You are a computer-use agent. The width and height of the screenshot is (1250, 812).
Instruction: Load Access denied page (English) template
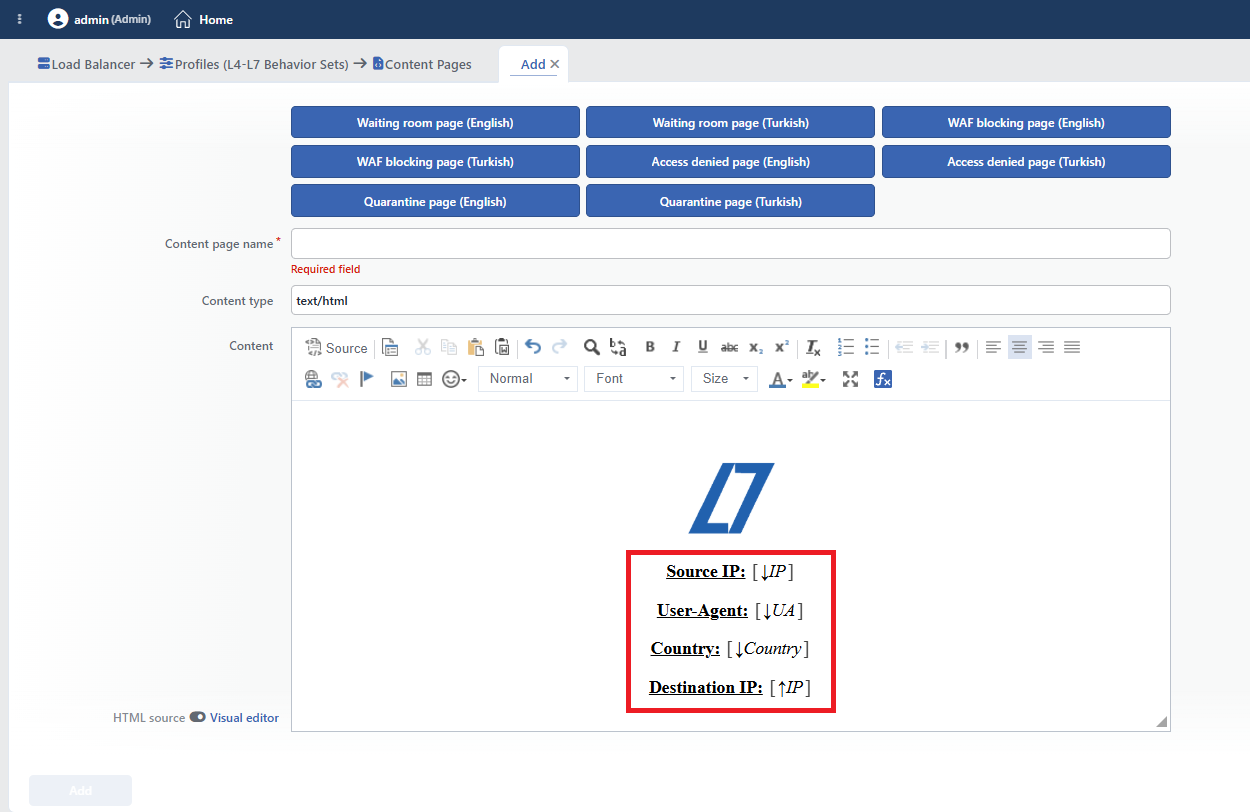pyautogui.click(x=731, y=161)
